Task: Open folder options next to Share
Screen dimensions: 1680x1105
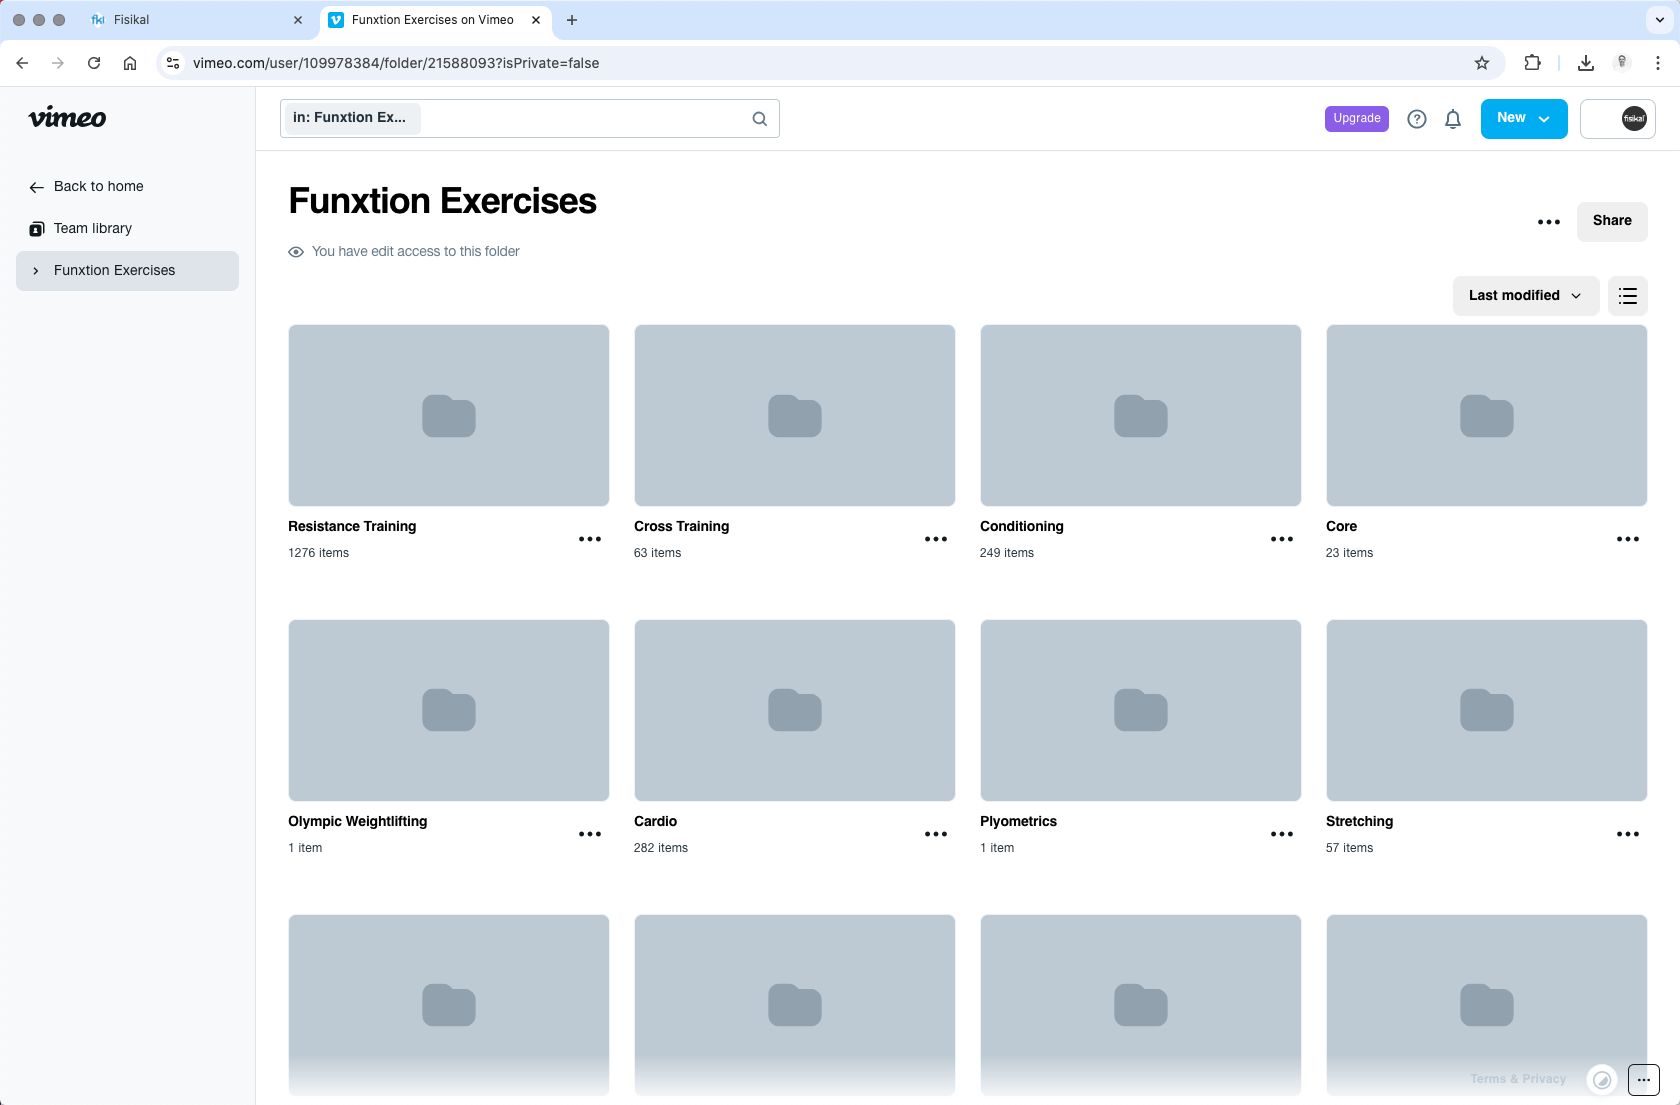Action: 1549,222
